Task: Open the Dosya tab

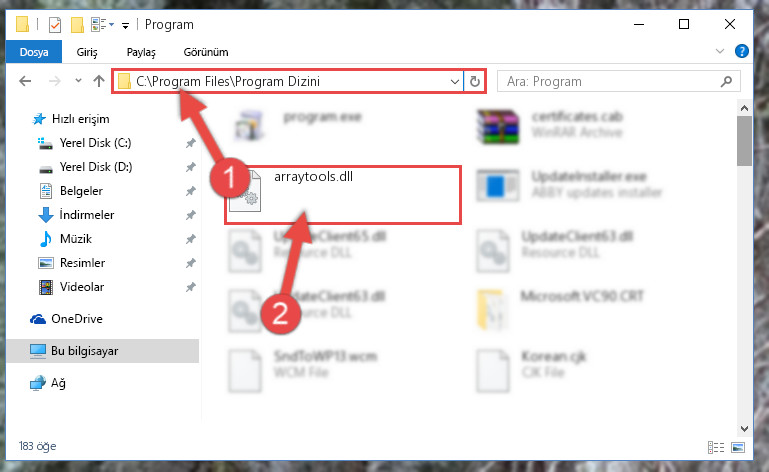Action: coord(34,52)
